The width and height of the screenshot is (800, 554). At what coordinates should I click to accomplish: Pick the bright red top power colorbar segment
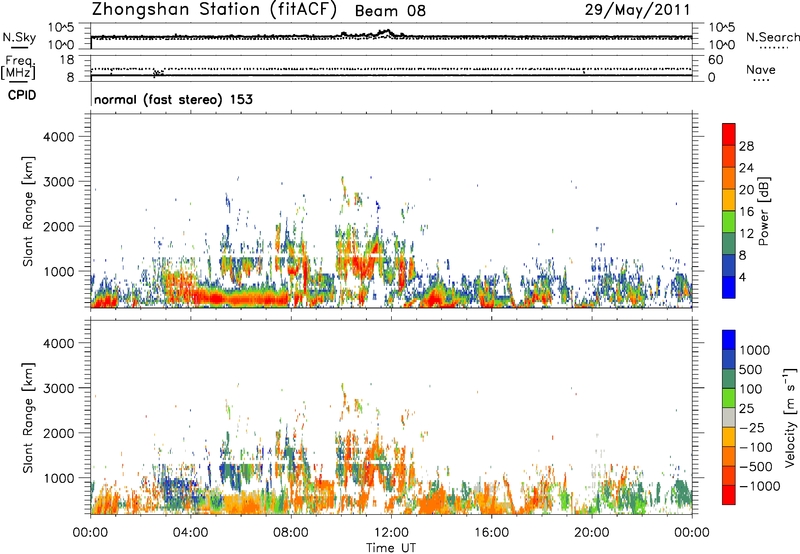click(x=729, y=135)
